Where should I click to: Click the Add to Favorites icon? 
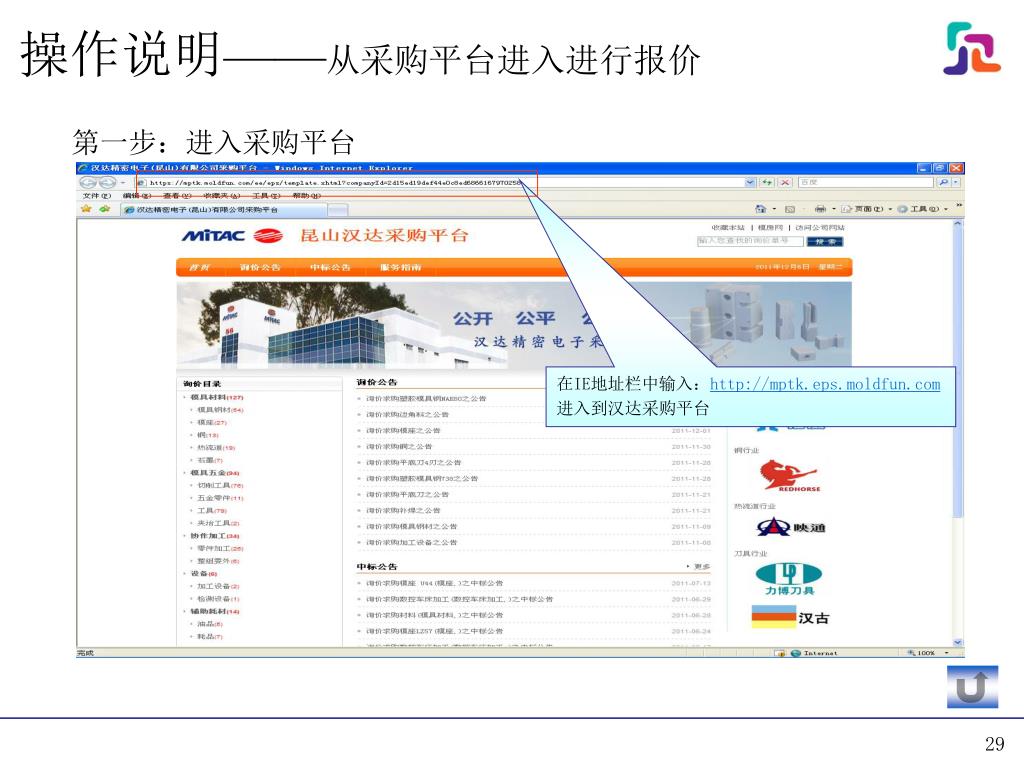[104, 209]
